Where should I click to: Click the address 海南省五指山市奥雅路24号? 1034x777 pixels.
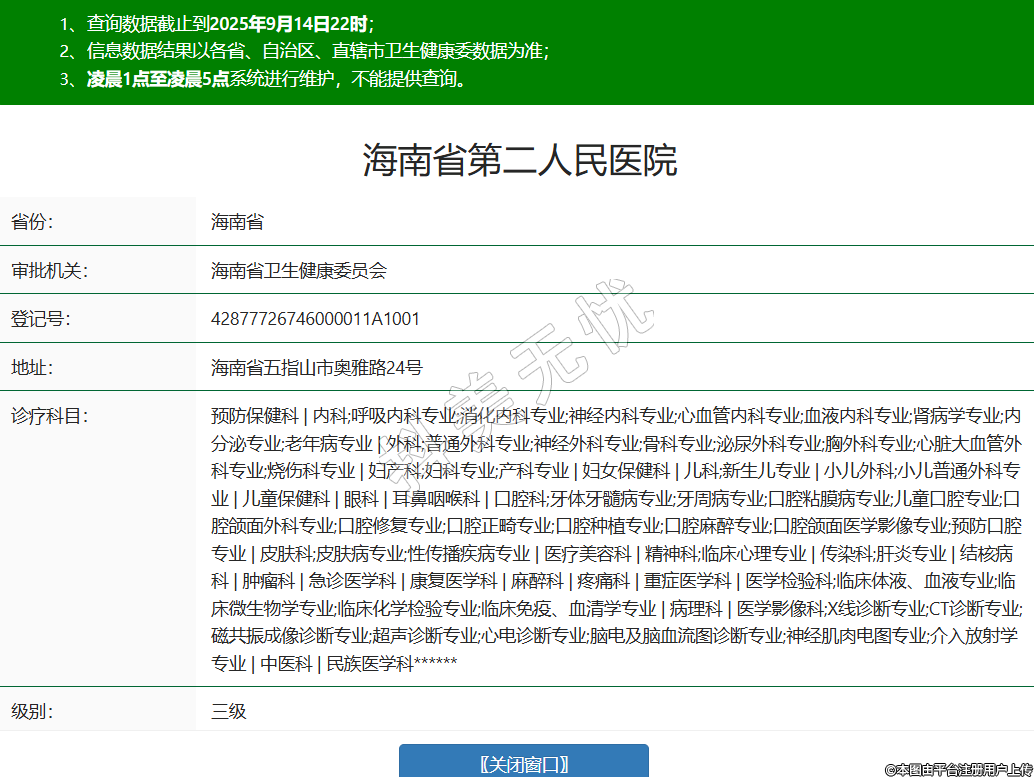316,368
